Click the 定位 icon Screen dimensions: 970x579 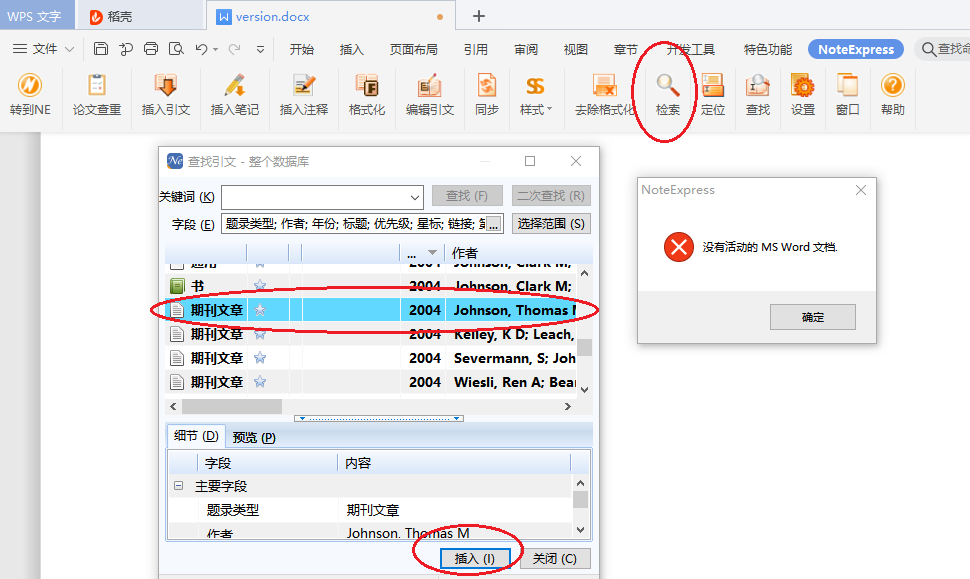713,85
